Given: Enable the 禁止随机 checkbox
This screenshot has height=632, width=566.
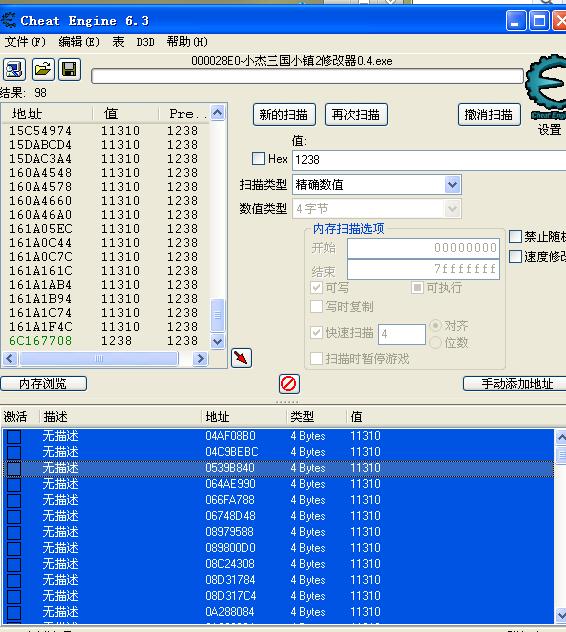Looking at the screenshot, I should point(516,237).
